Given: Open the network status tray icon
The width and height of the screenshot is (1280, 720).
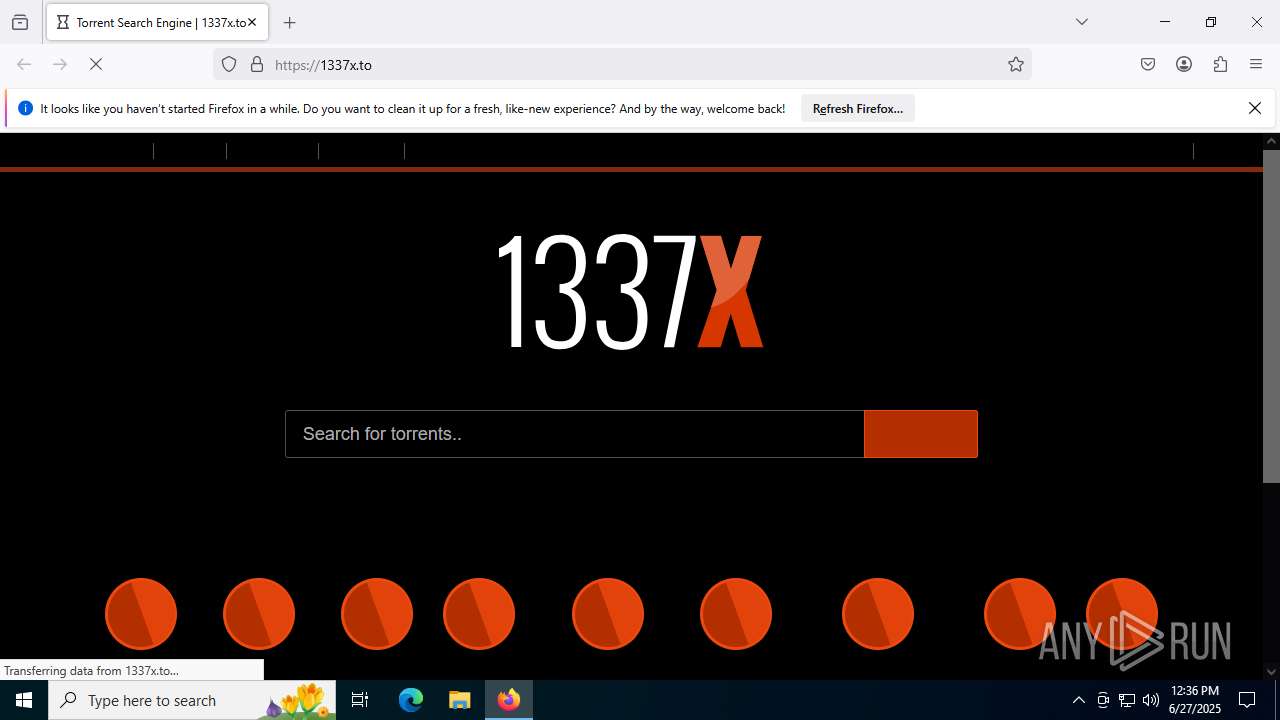Looking at the screenshot, I should tap(1127, 700).
